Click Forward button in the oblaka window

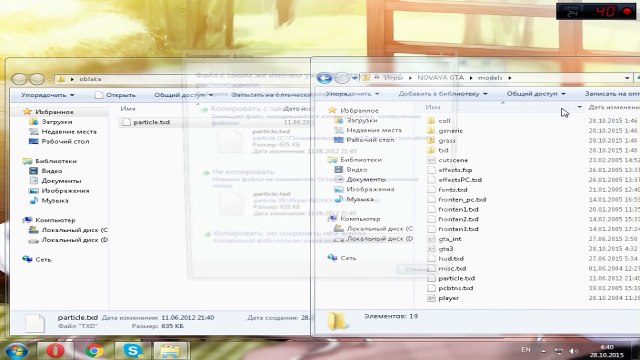(x=37, y=79)
